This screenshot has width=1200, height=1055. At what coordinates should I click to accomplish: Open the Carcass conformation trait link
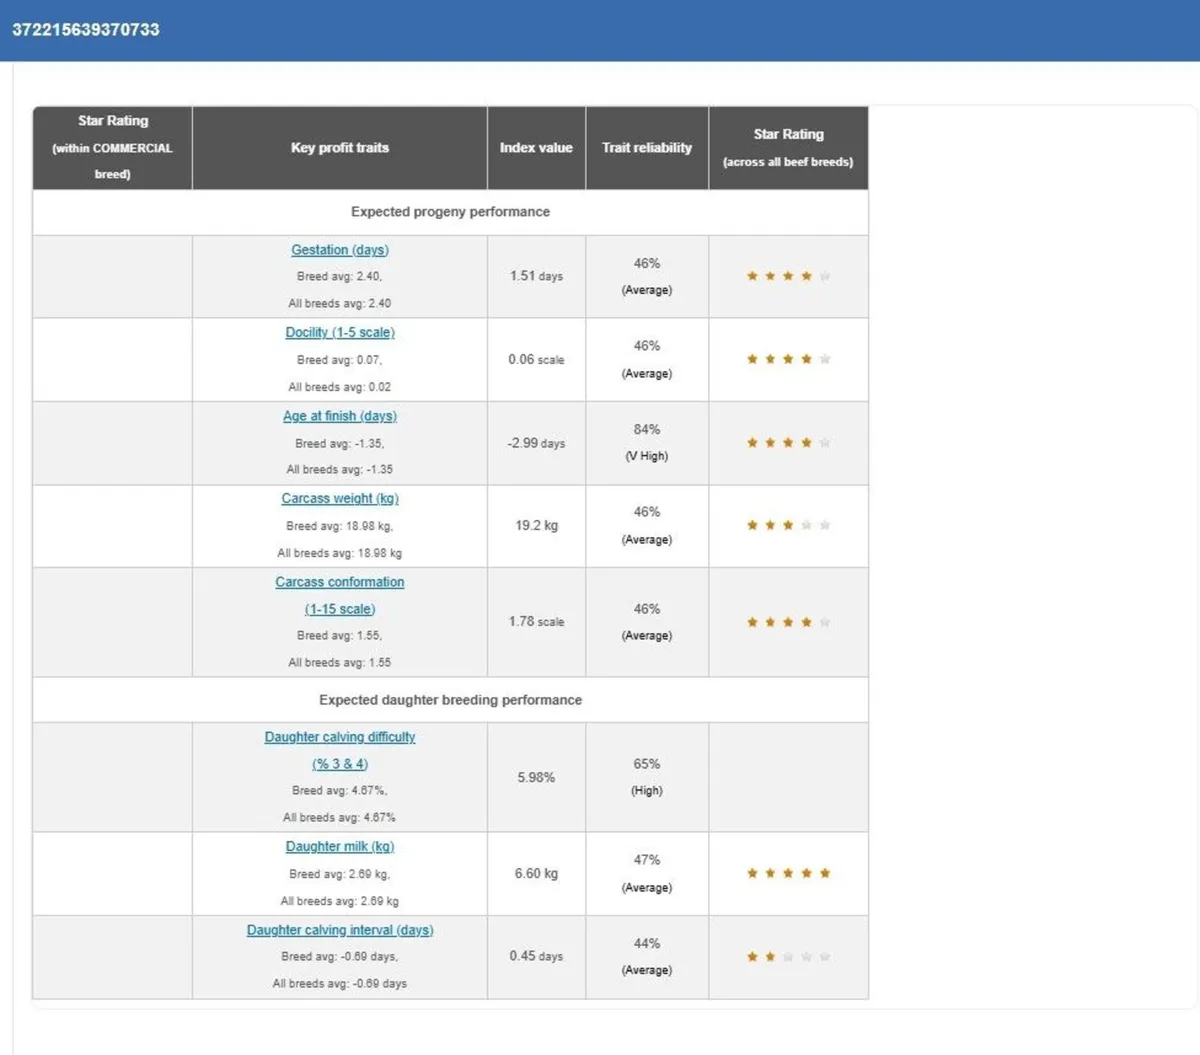coord(340,595)
